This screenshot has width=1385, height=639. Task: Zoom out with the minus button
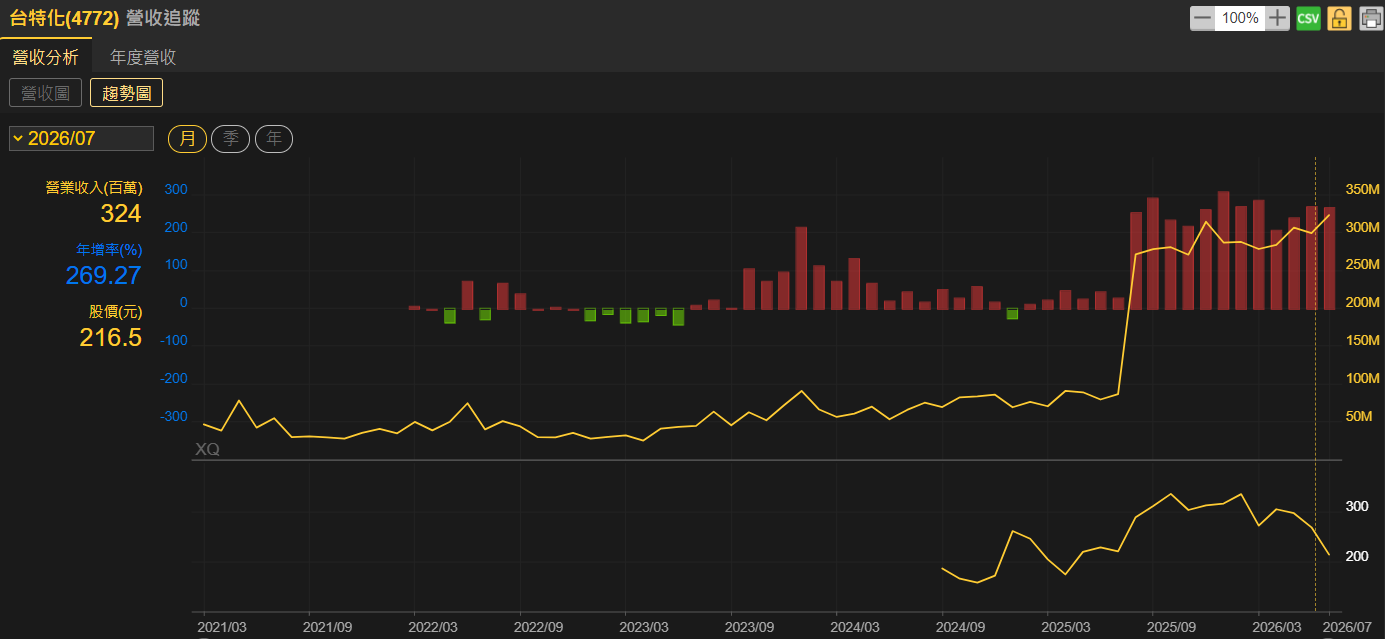(x=1202, y=18)
